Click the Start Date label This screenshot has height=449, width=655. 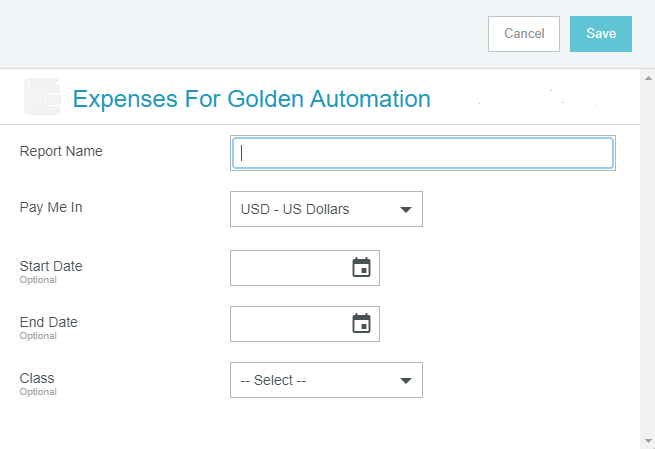(x=51, y=266)
